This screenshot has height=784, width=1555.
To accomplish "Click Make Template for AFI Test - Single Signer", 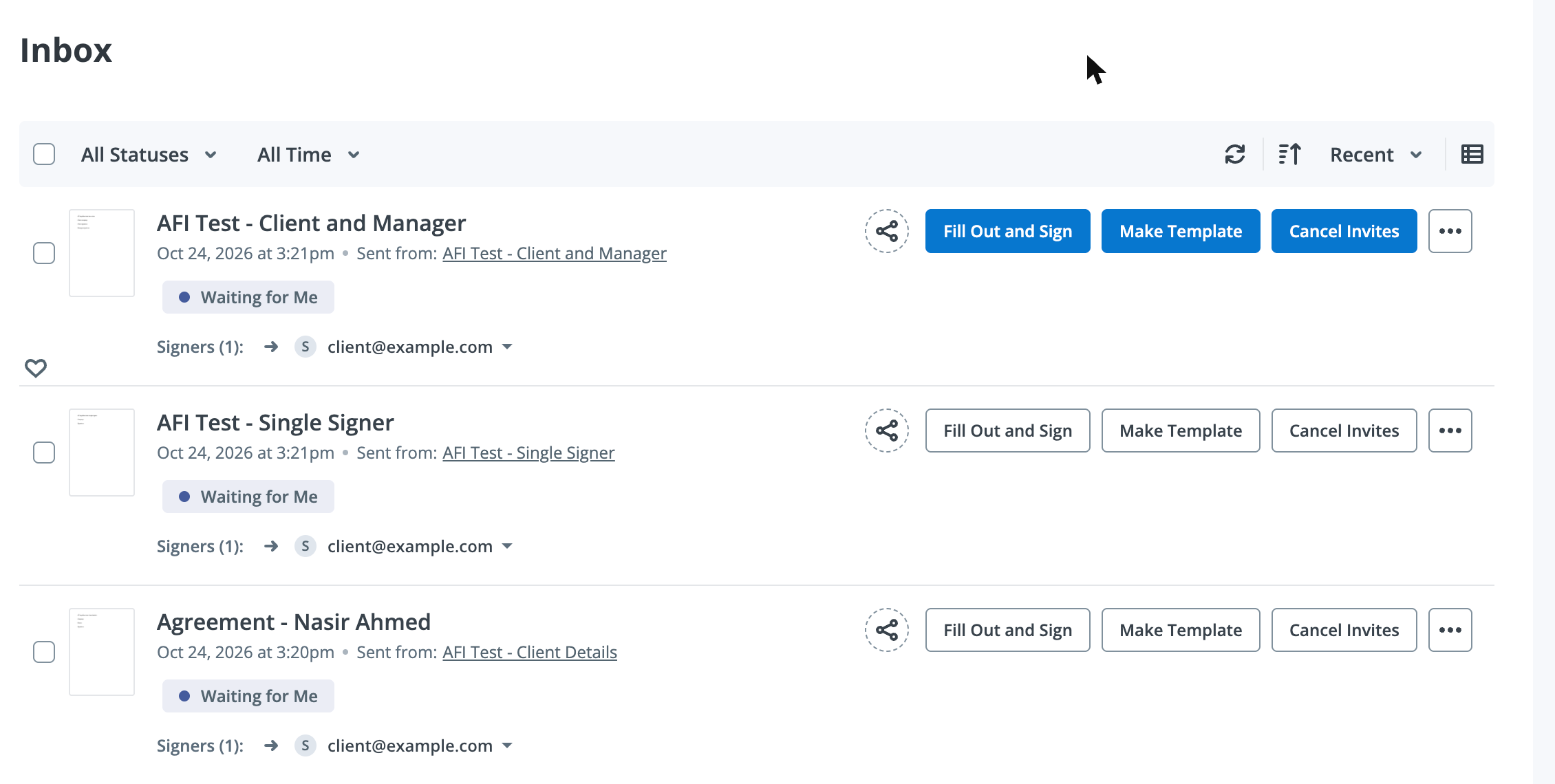I will pyautogui.click(x=1181, y=431).
